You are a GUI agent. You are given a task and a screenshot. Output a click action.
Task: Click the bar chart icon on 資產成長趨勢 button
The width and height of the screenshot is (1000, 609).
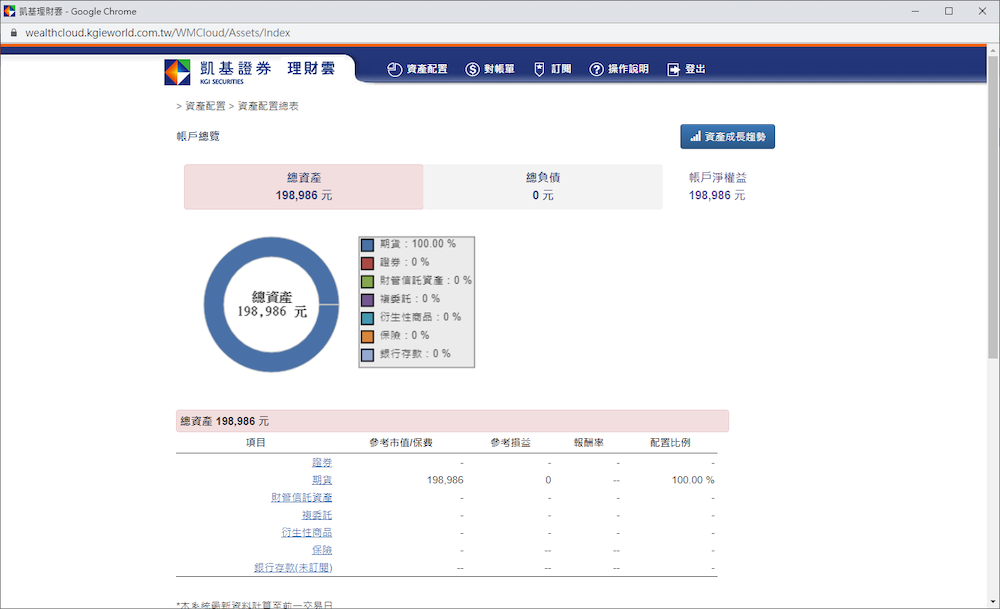click(x=695, y=136)
